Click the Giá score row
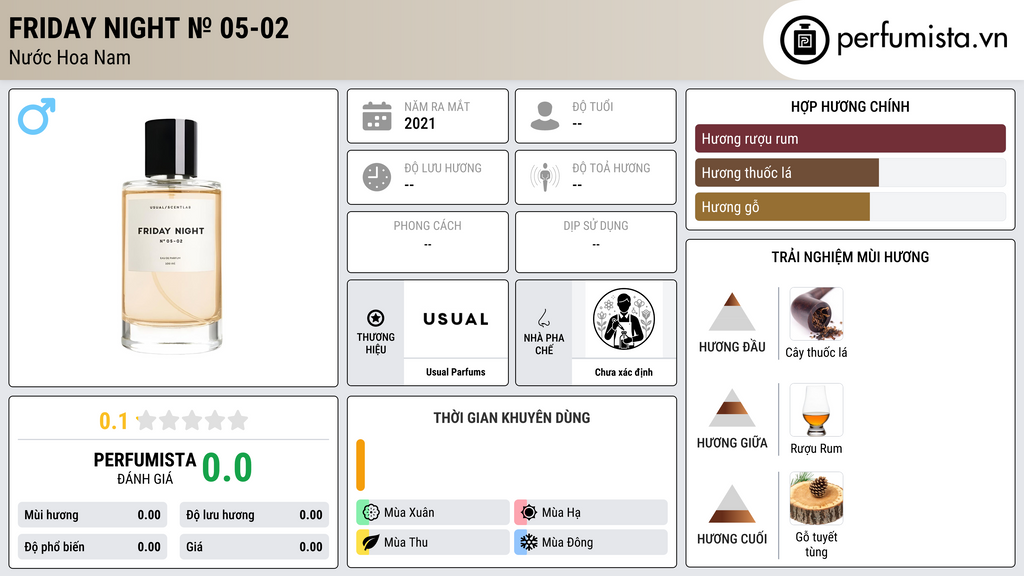Image resolution: width=1024 pixels, height=576 pixels. point(254,547)
